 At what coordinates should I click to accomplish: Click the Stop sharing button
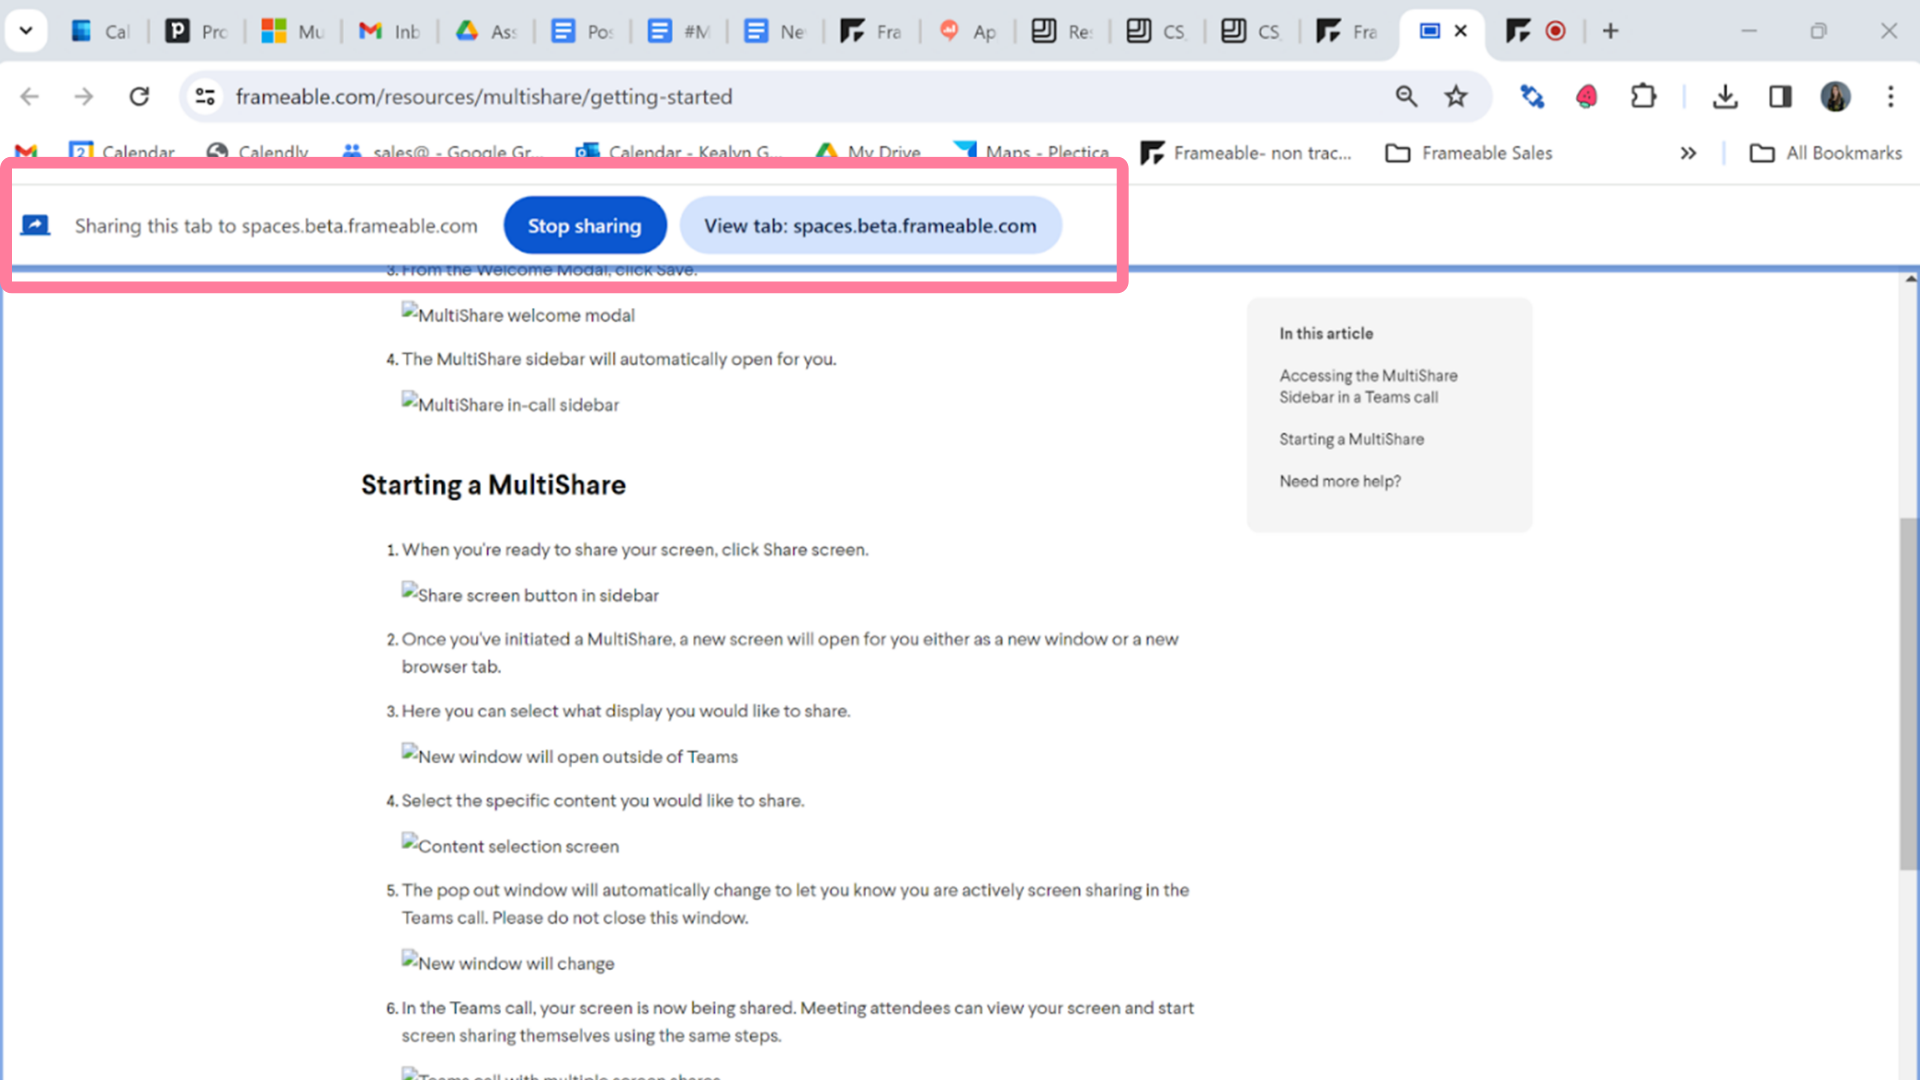584,226
